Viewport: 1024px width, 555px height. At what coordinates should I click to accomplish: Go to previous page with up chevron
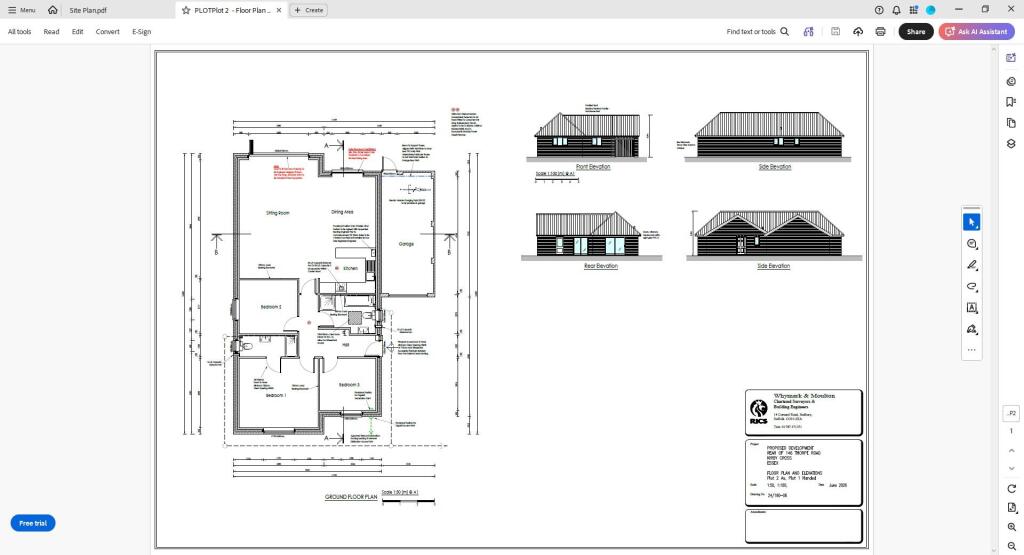(x=1012, y=451)
